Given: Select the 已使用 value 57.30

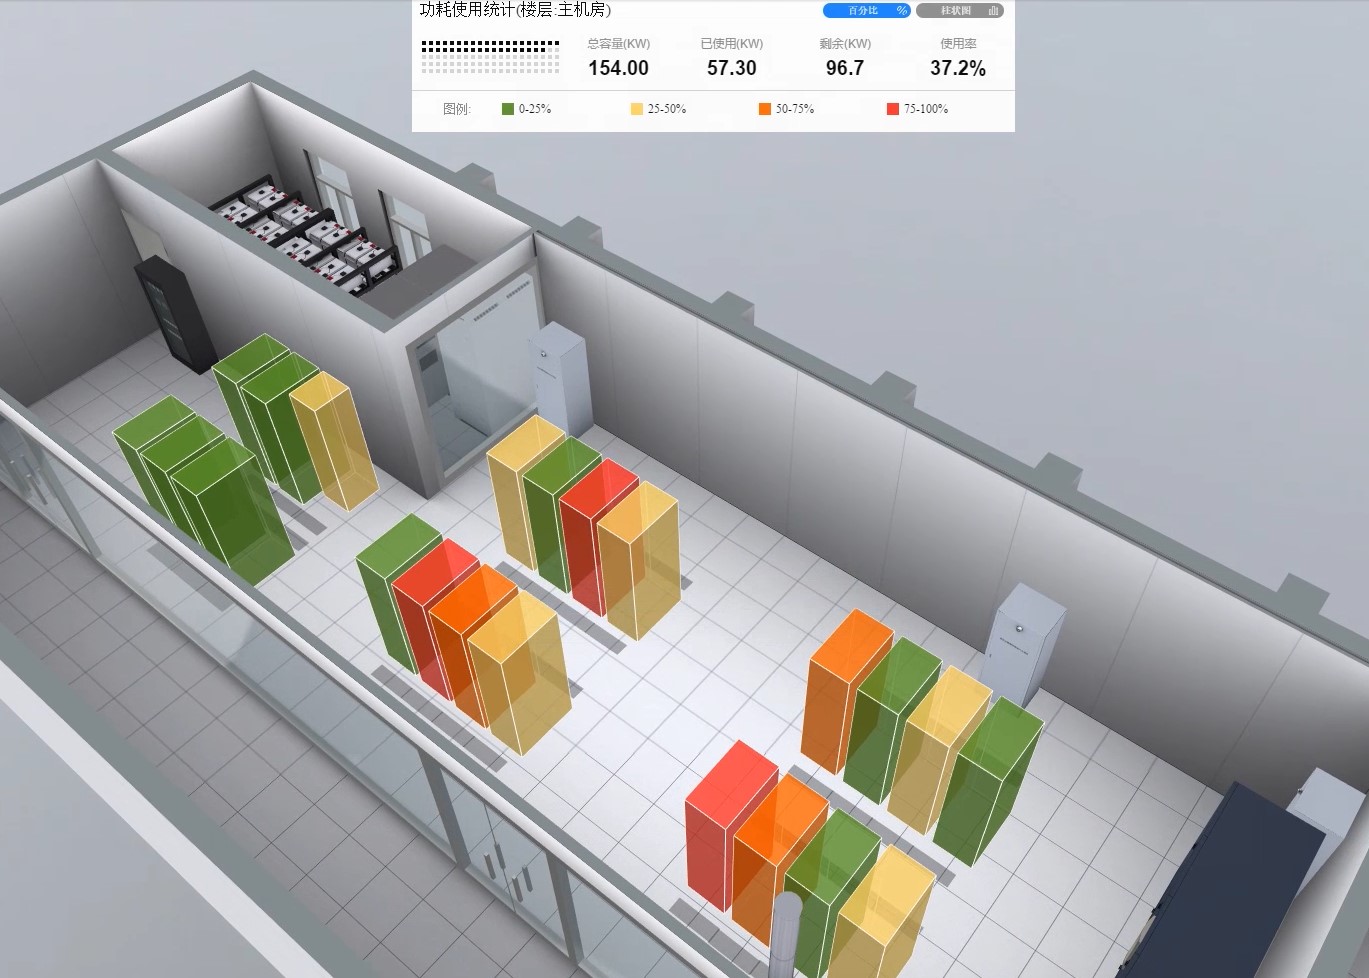Looking at the screenshot, I should 732,68.
